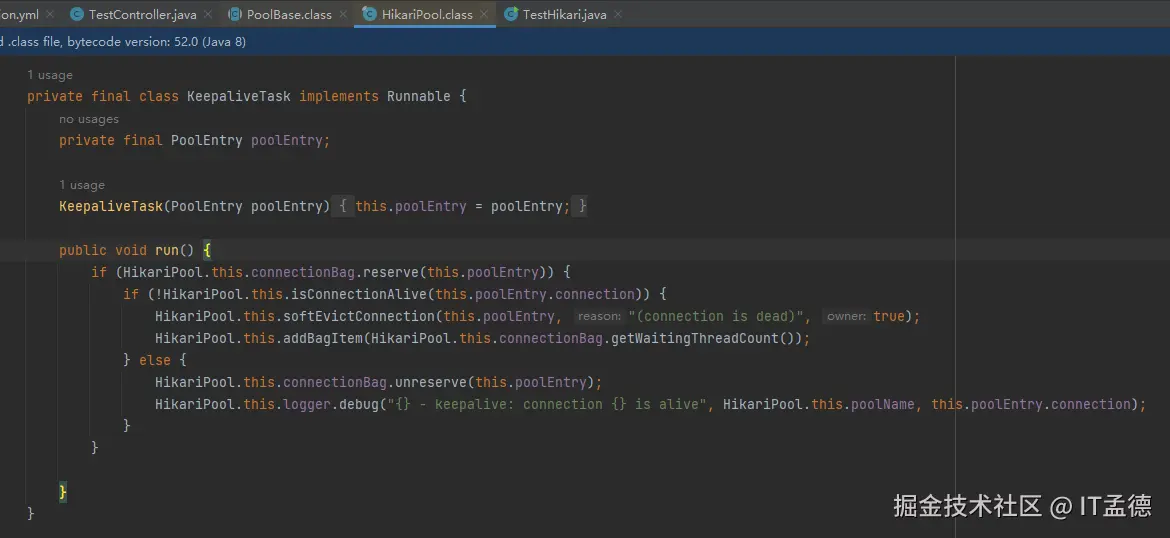Viewport: 1170px width, 538px height.
Task: Select the HikariPool.class tab
Action: [427, 14]
